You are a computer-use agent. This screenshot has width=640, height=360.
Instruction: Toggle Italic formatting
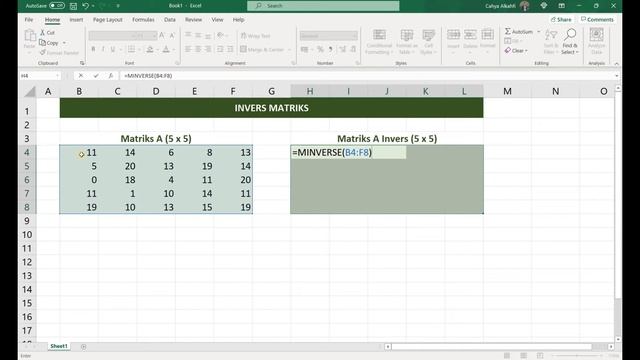click(103, 49)
